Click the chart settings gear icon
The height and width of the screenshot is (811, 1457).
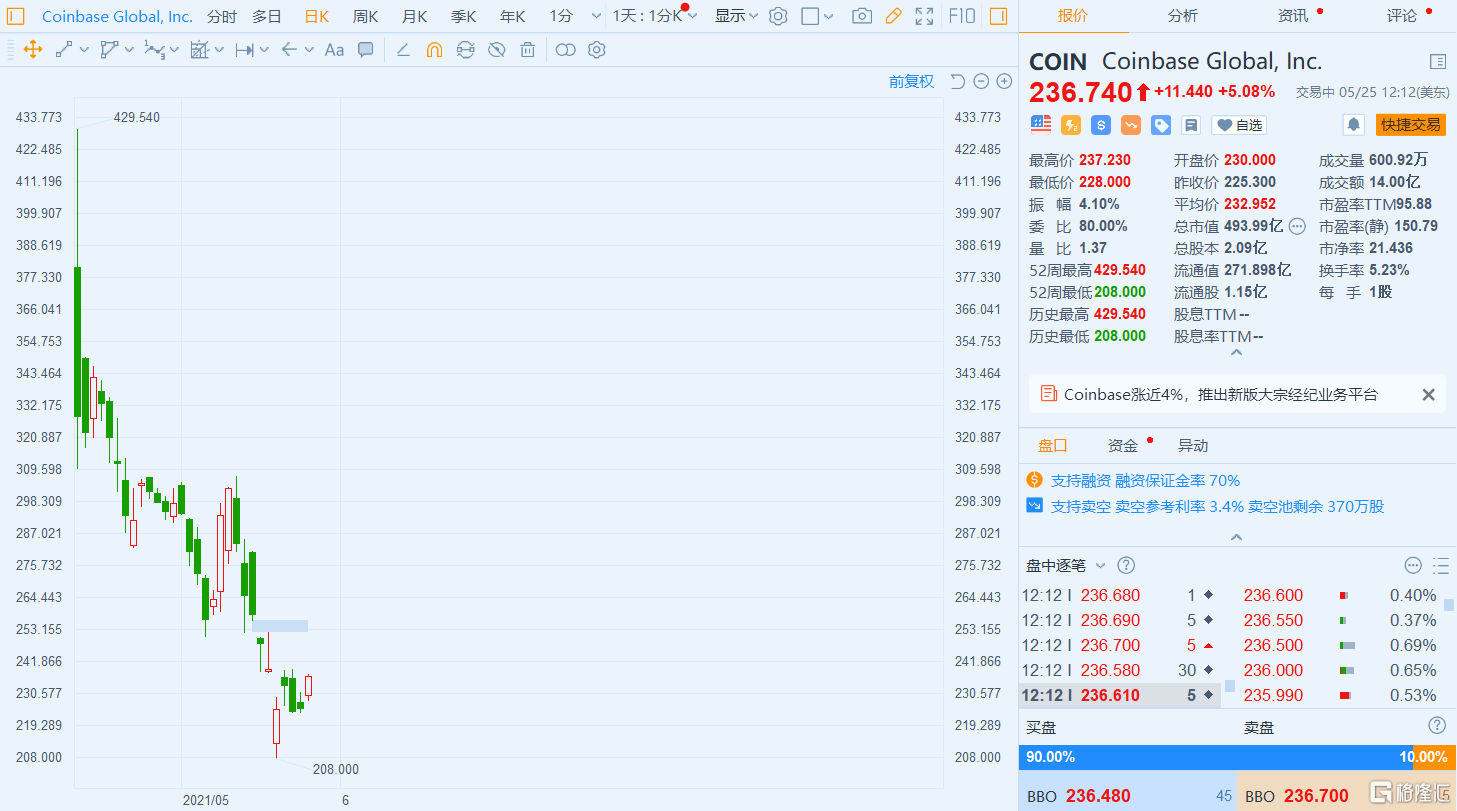778,16
